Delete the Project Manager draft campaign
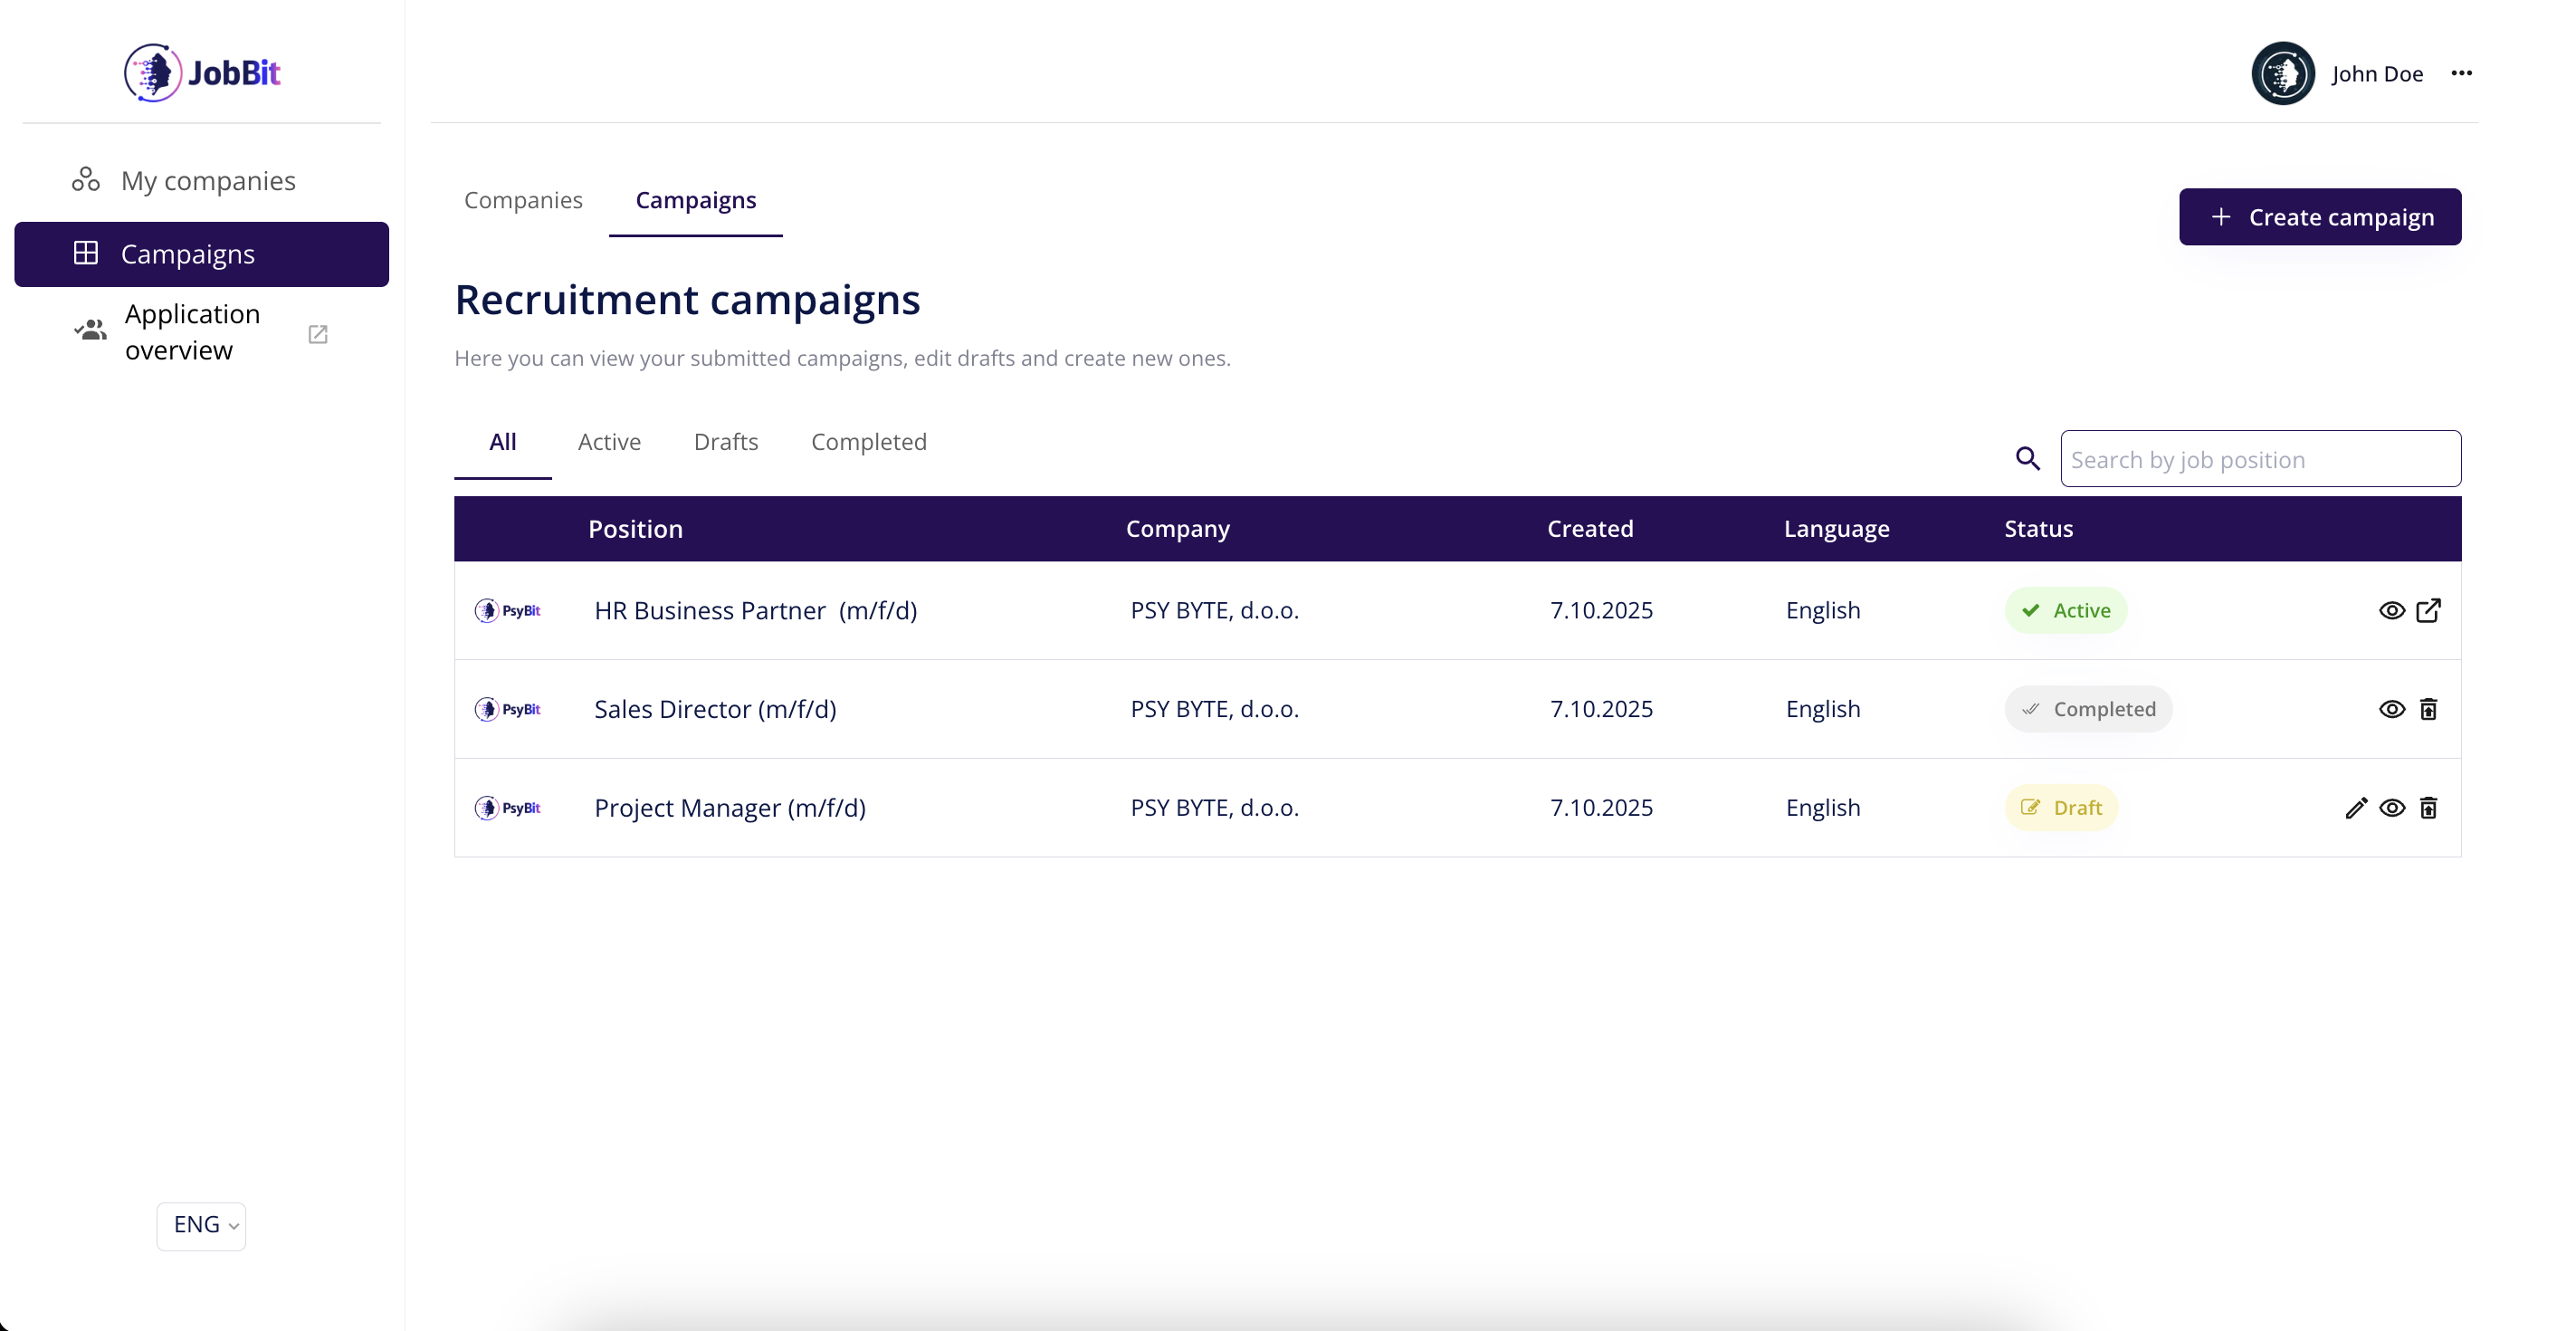The image size is (2576, 1331). pos(2428,808)
